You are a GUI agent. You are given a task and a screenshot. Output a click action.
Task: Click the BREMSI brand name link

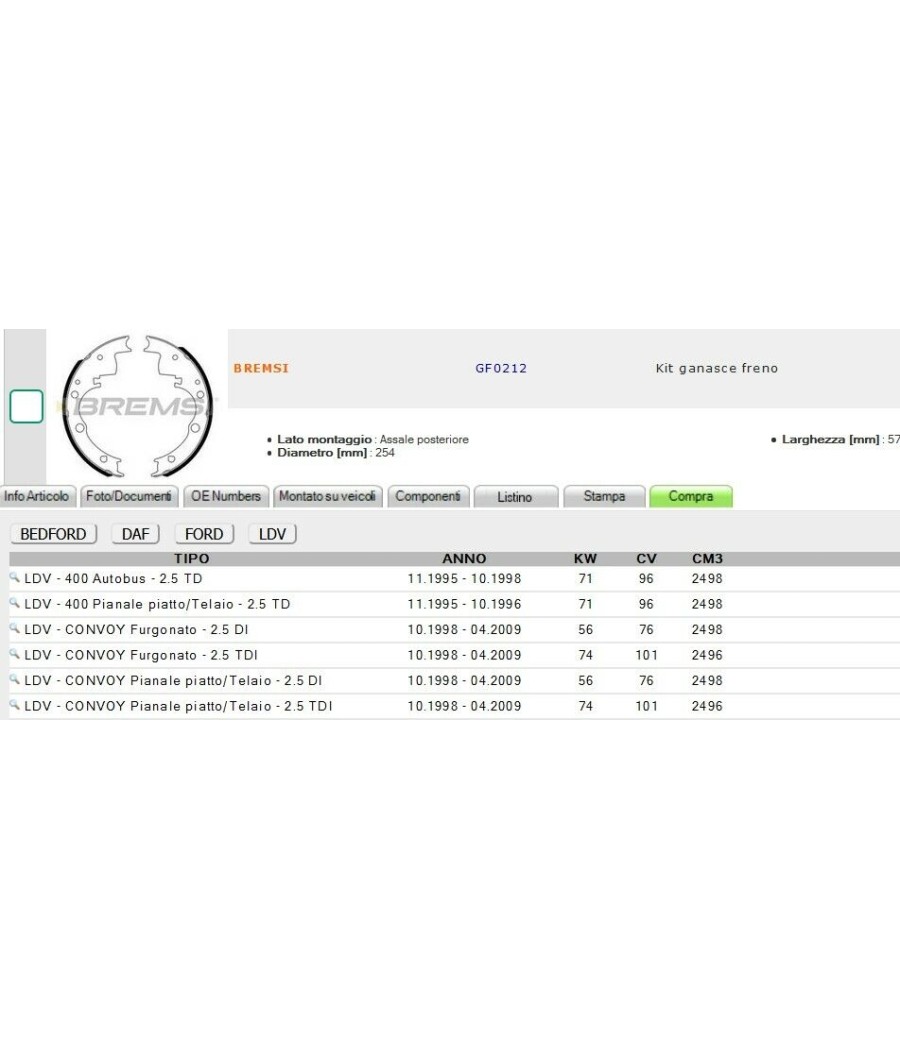pos(261,368)
